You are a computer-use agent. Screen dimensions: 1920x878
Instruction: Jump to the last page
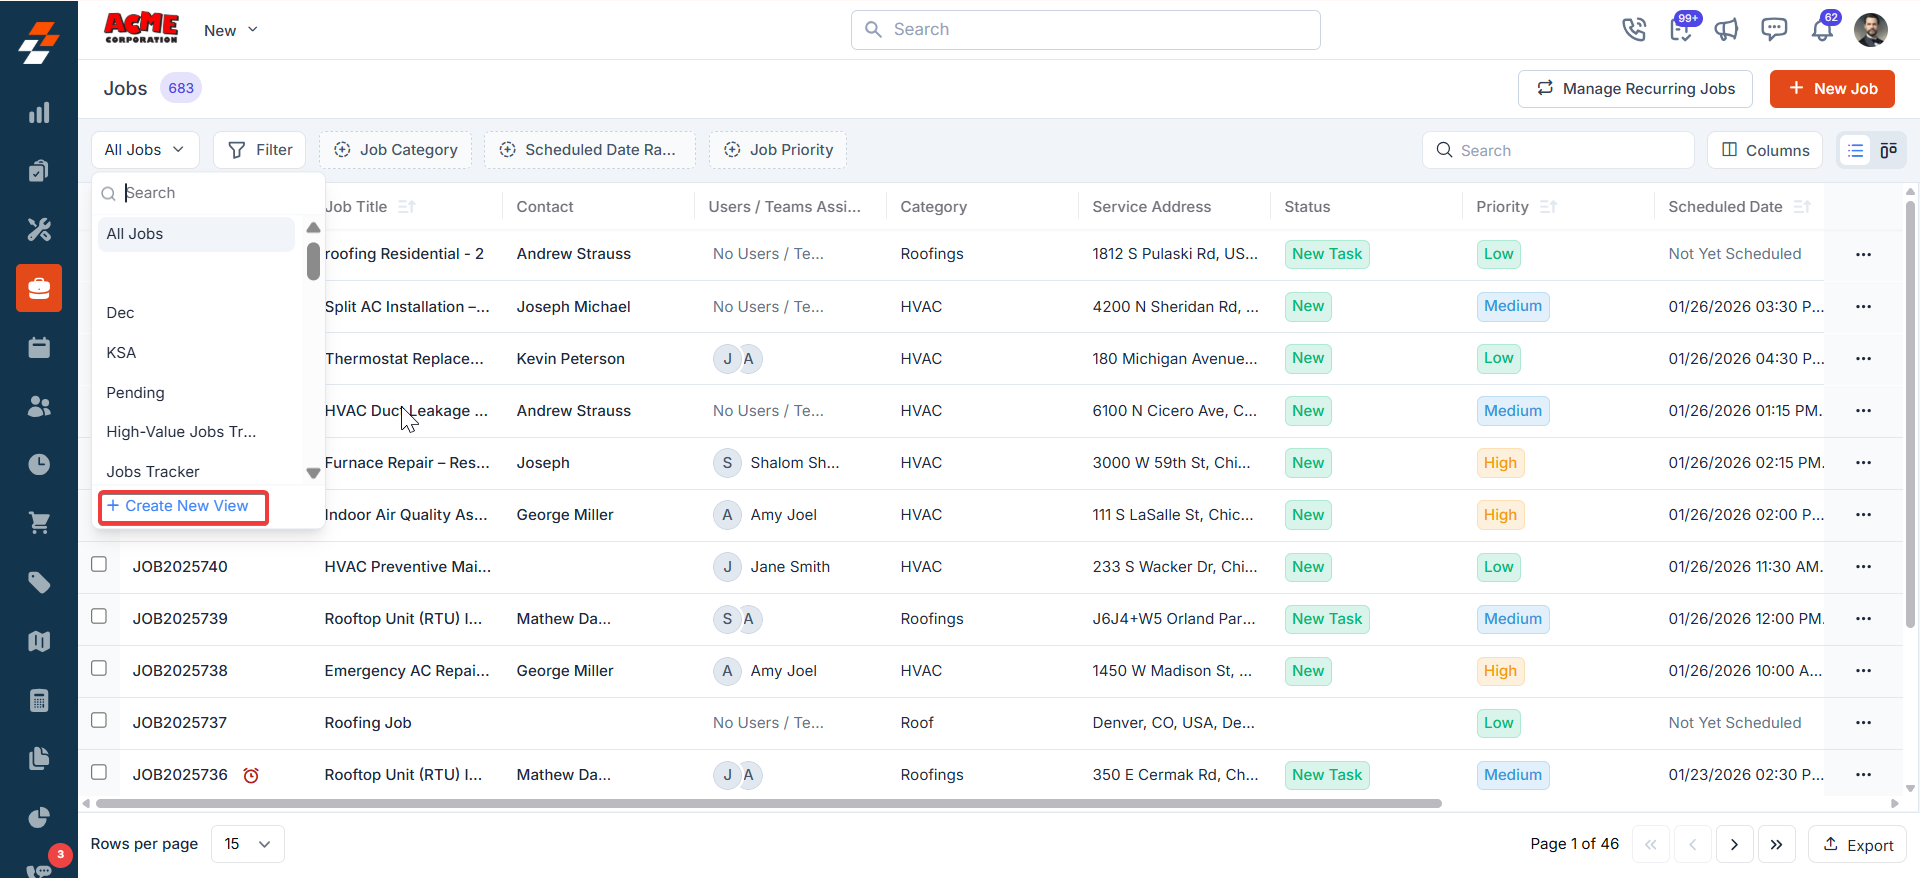click(x=1776, y=845)
